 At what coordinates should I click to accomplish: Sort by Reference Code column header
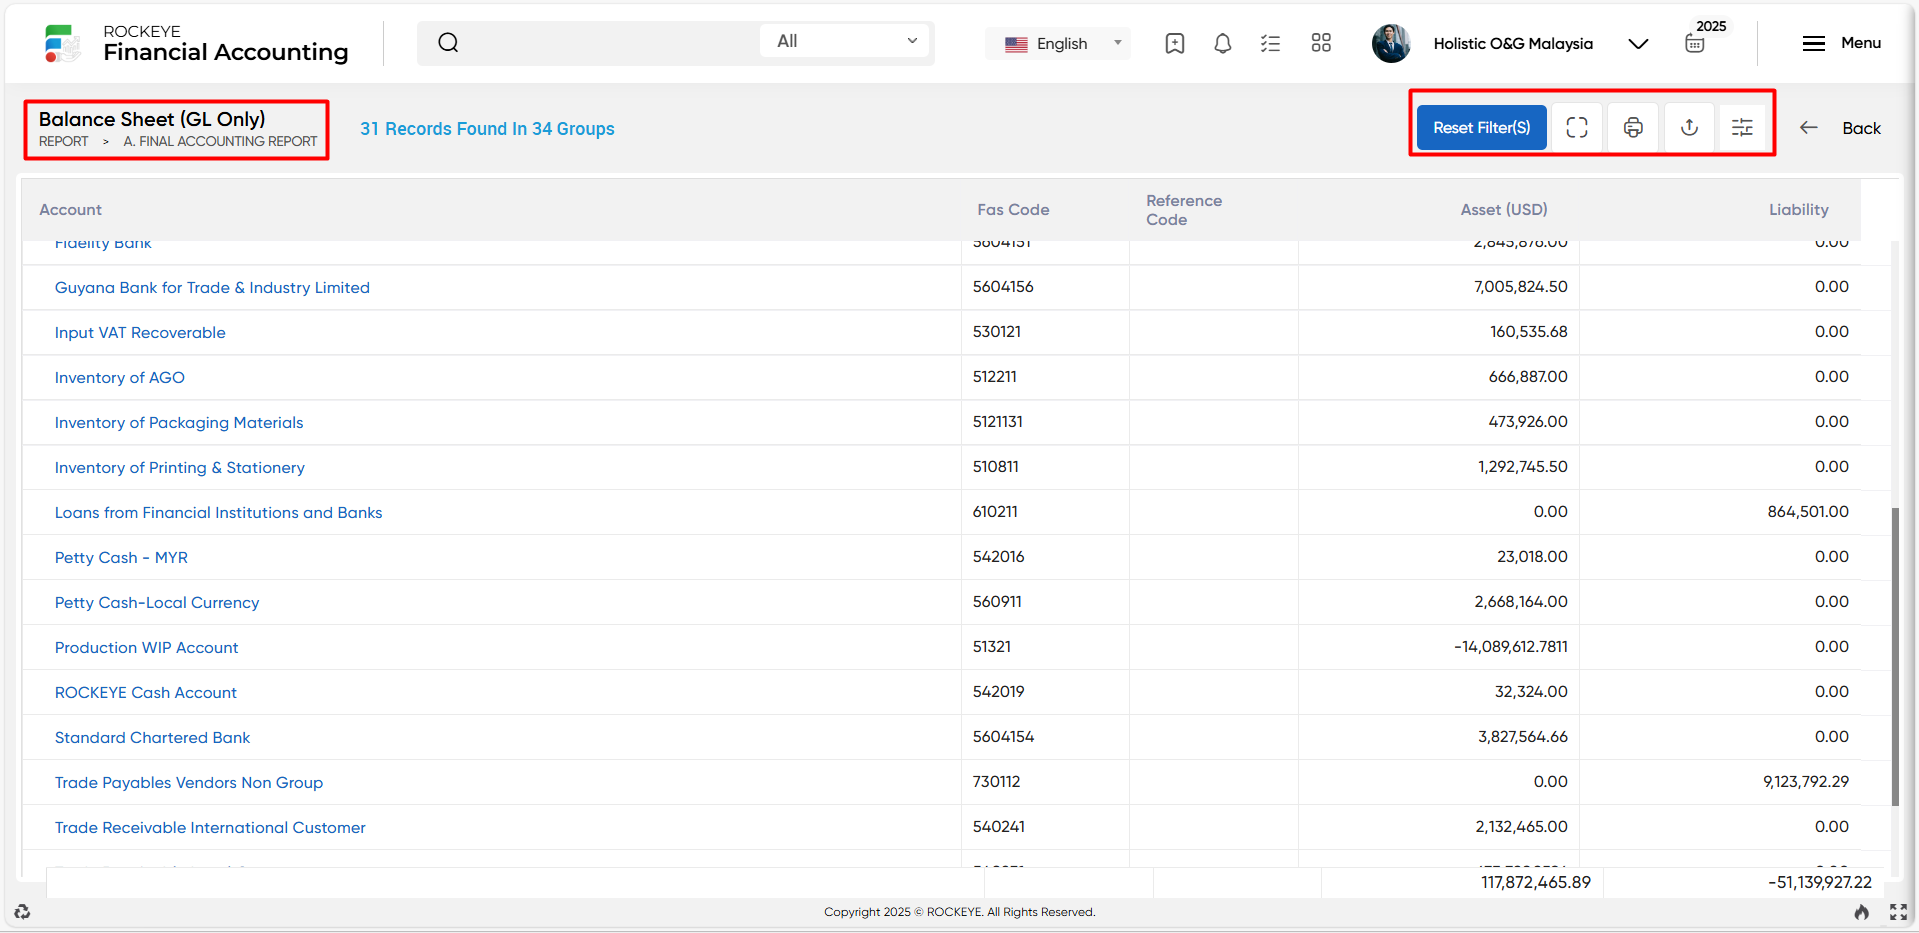[x=1184, y=210]
